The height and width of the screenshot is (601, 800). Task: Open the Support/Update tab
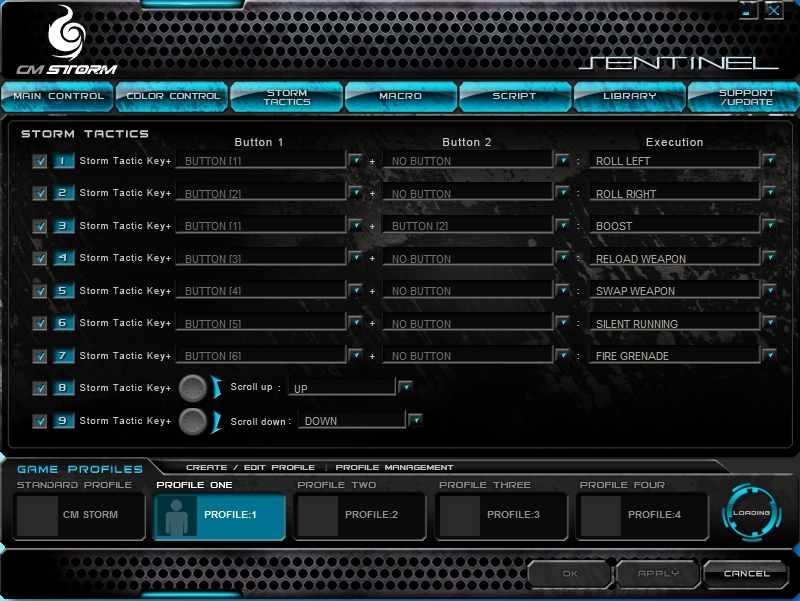point(744,96)
